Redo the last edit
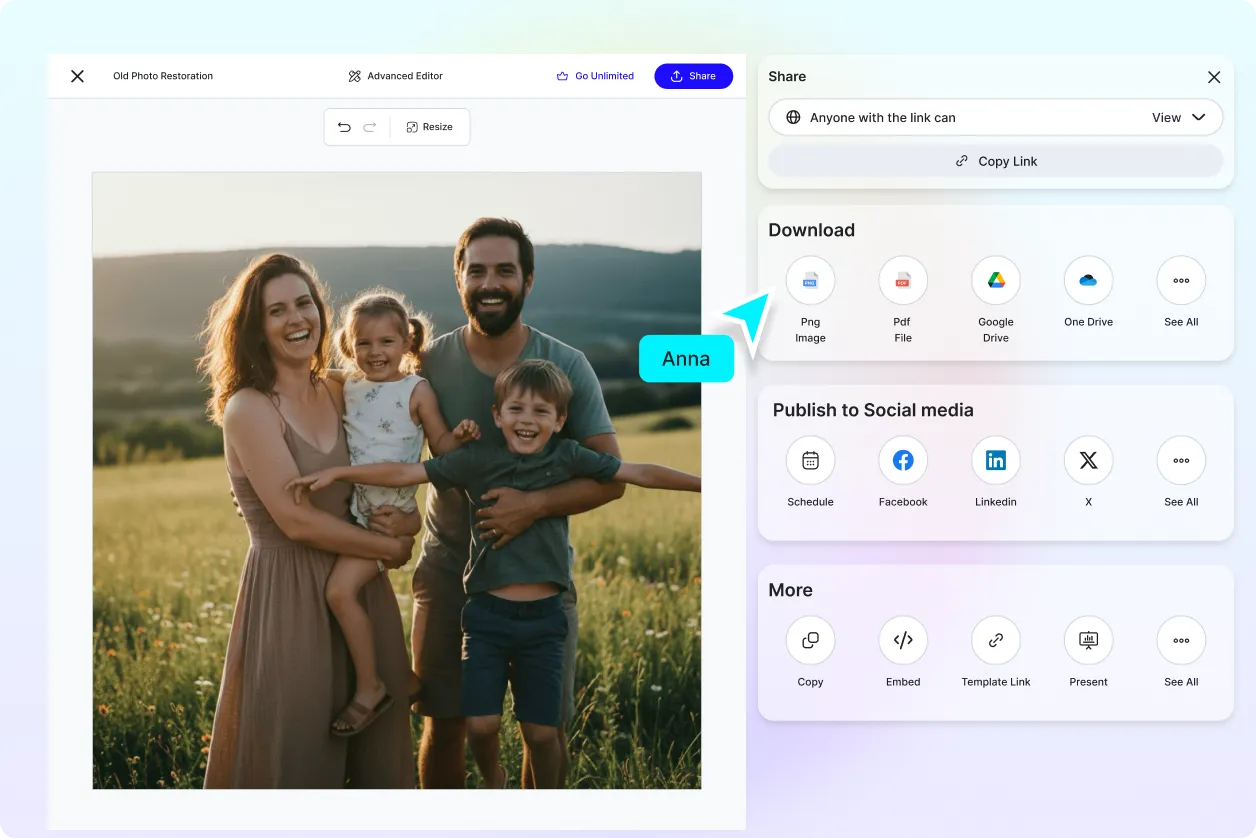 coord(370,127)
